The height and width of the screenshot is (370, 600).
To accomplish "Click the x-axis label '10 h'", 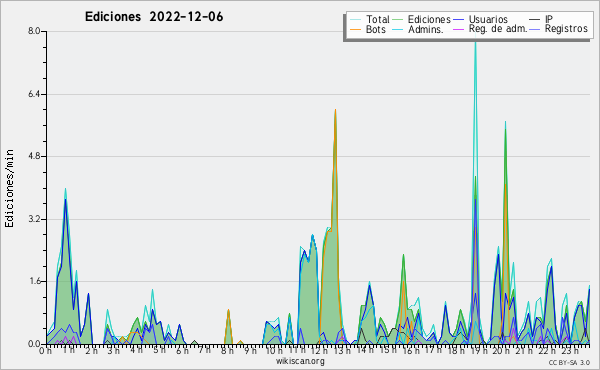I will click(274, 350).
